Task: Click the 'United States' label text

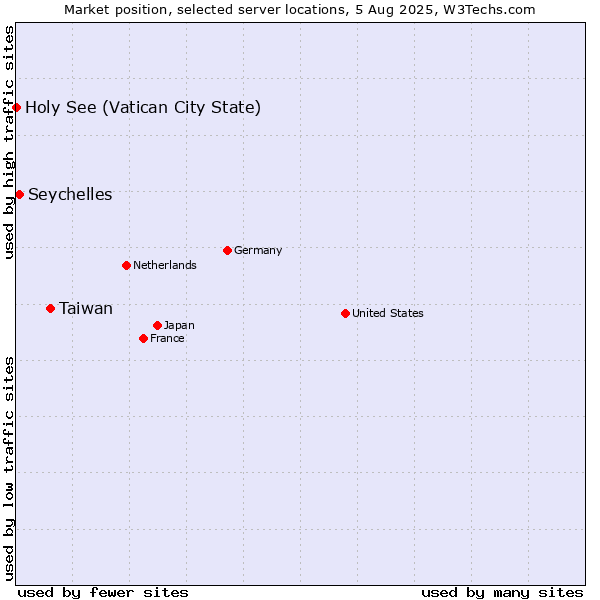Action: tap(388, 313)
